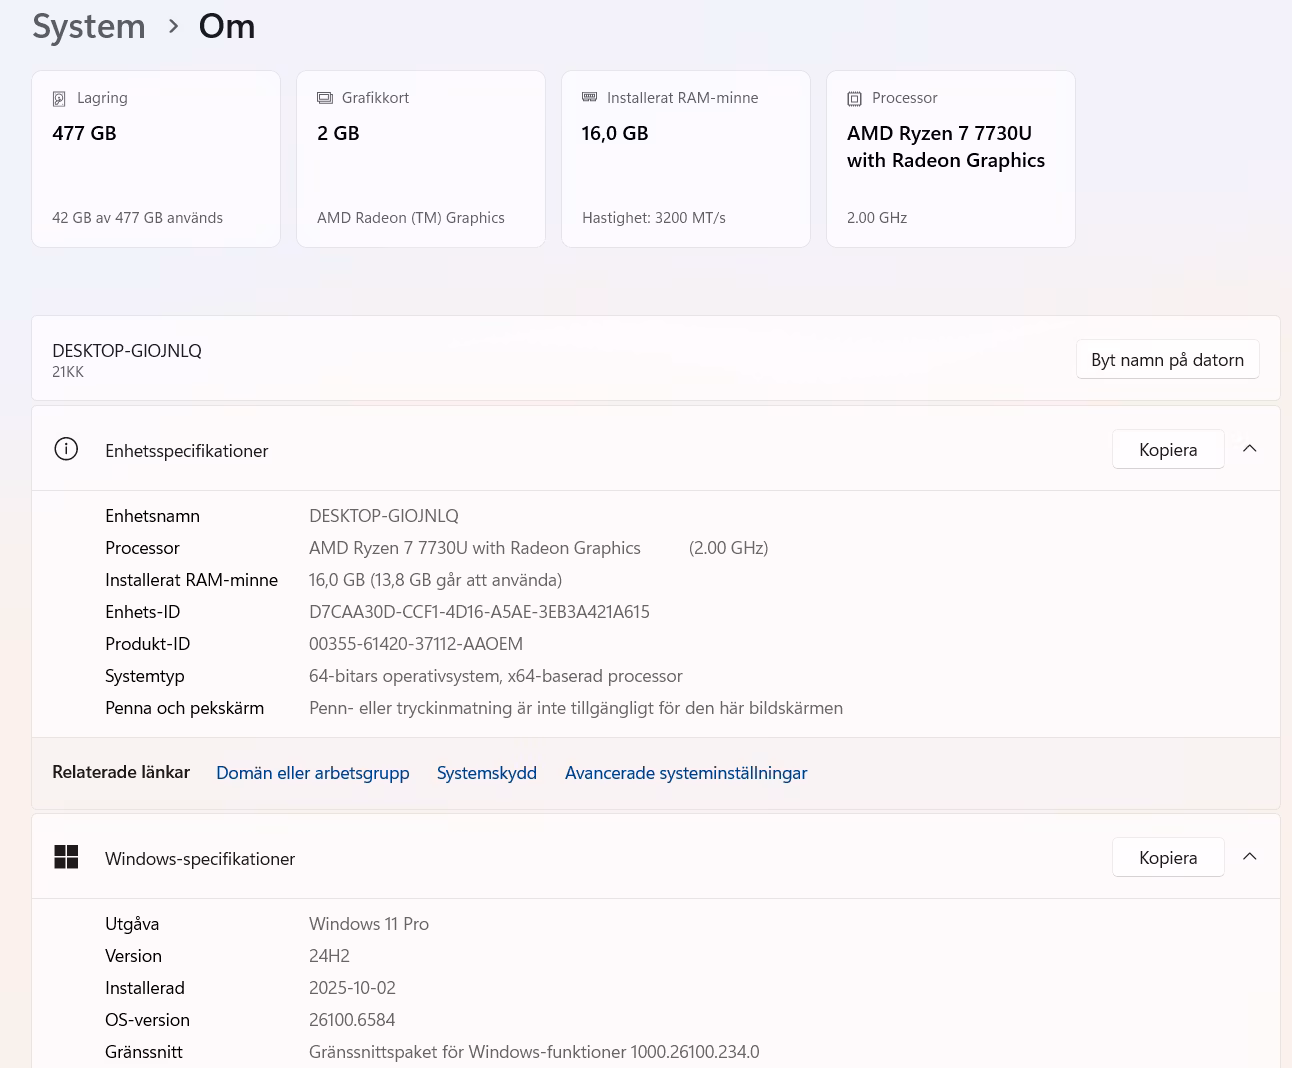Click the storage icon in Lagring card
The height and width of the screenshot is (1068, 1292).
coord(59,99)
